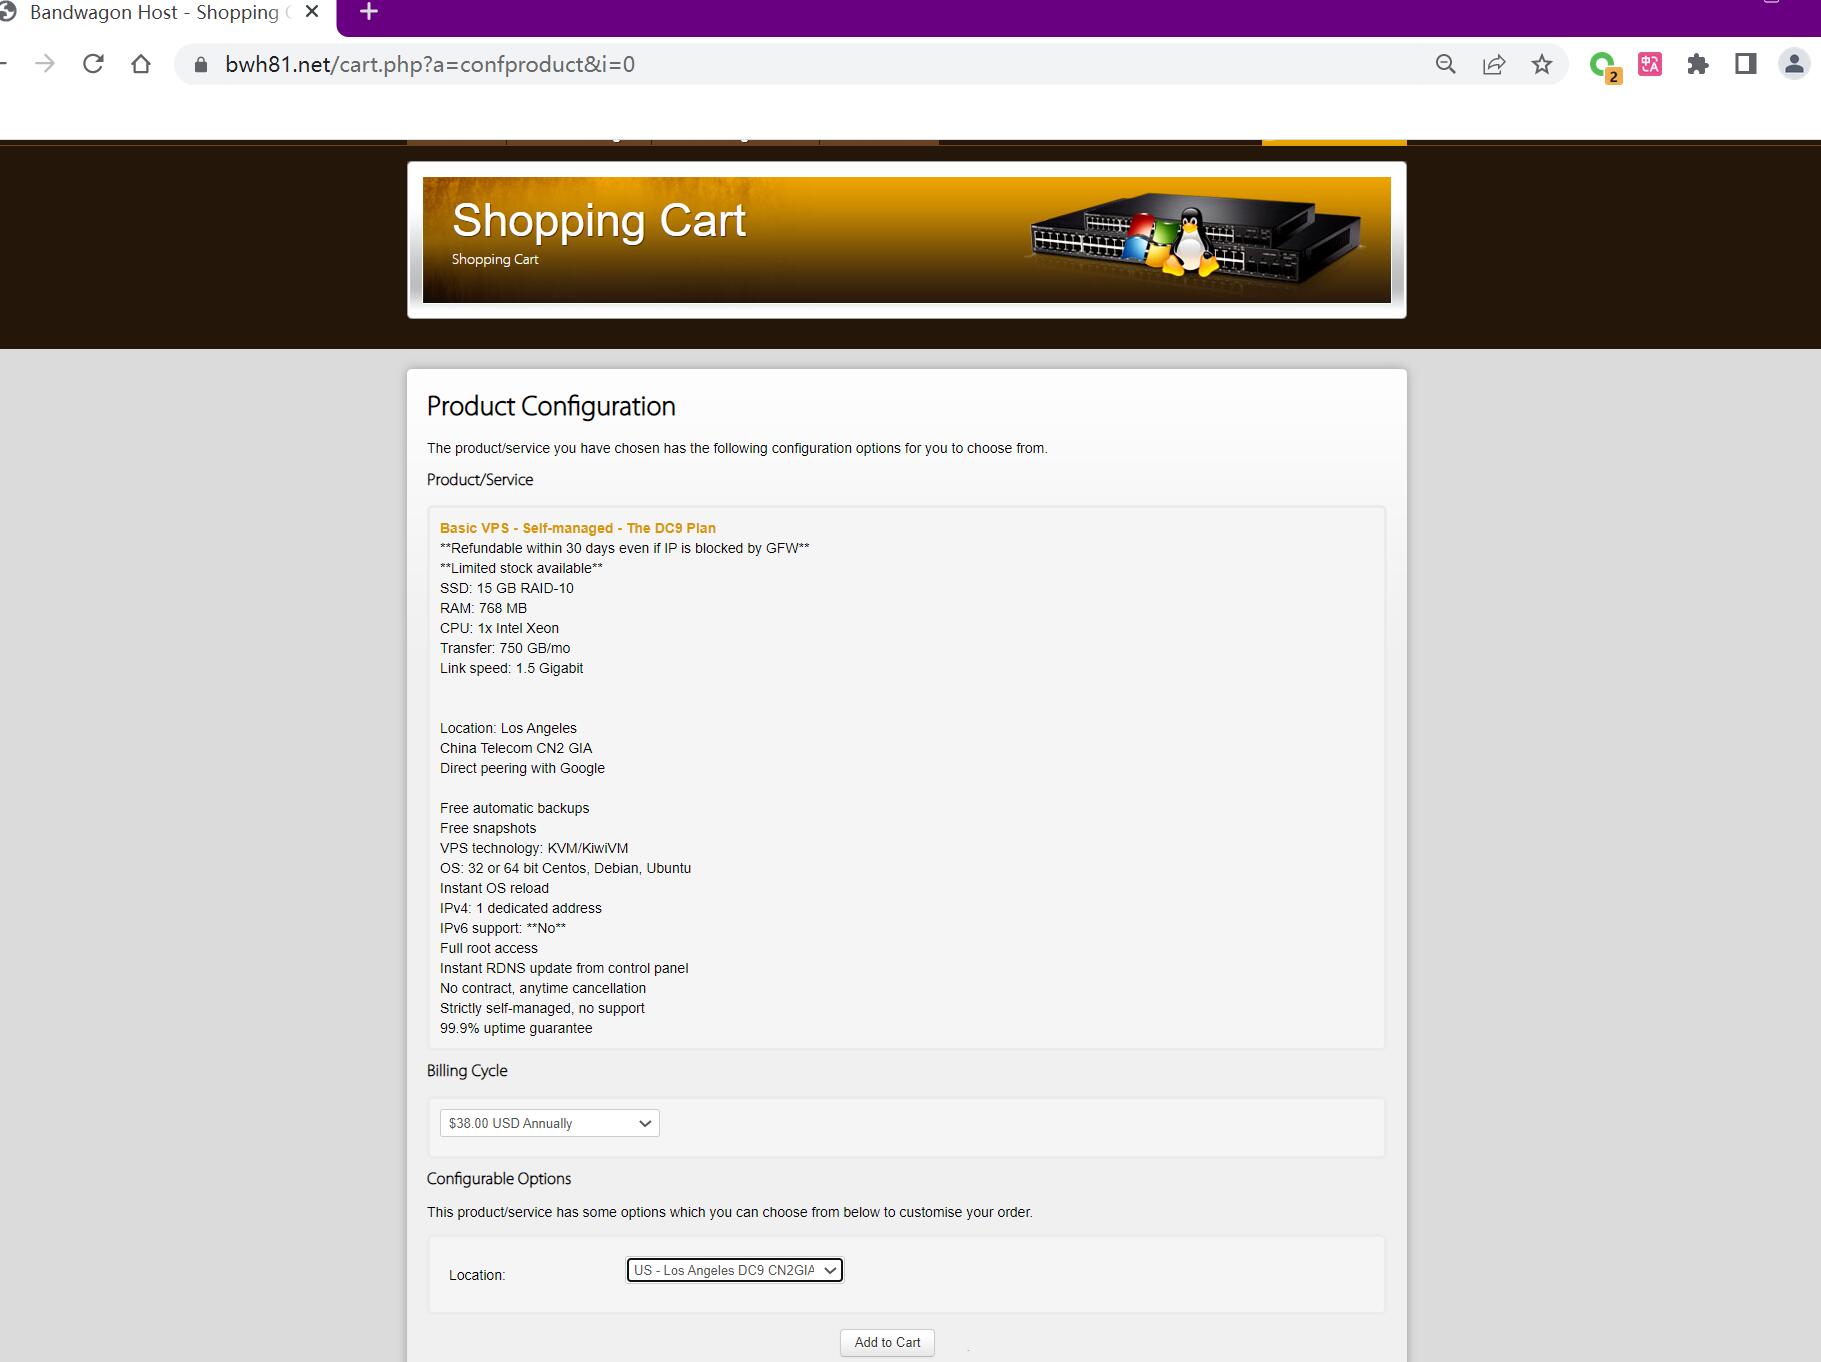The height and width of the screenshot is (1362, 1821).
Task: Close the Bandwagon Host tab
Action: (x=312, y=12)
